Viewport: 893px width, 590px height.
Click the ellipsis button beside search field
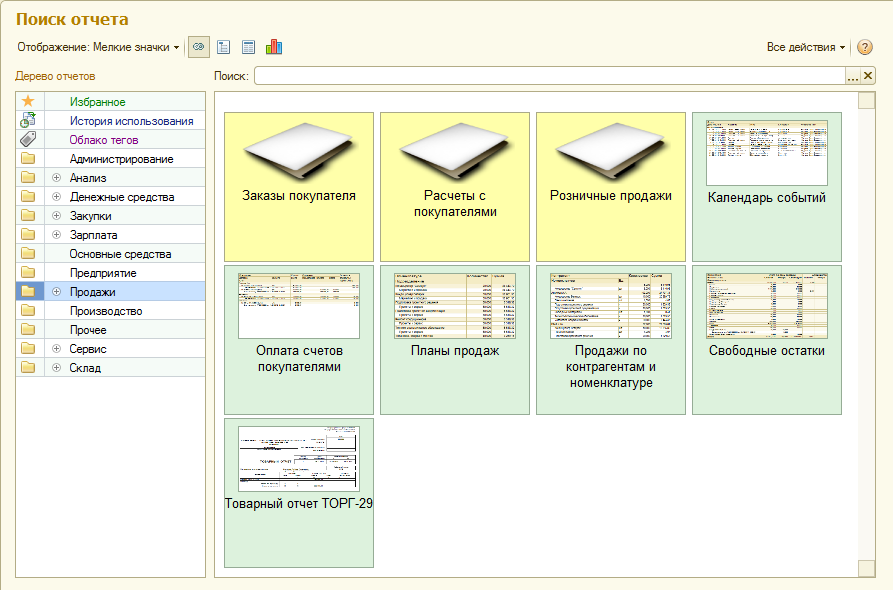pos(853,76)
